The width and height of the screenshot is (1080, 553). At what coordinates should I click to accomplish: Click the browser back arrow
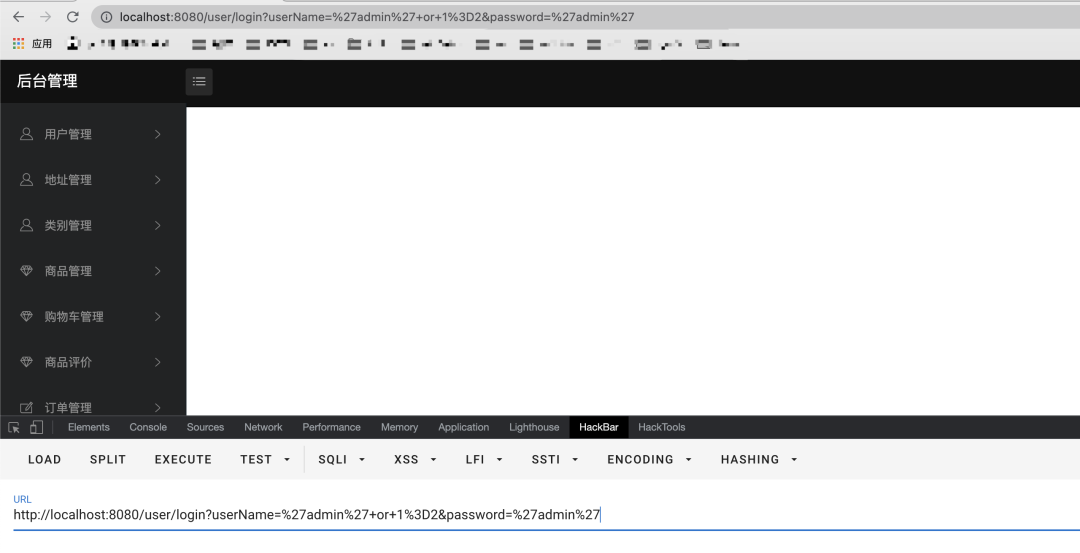(19, 17)
